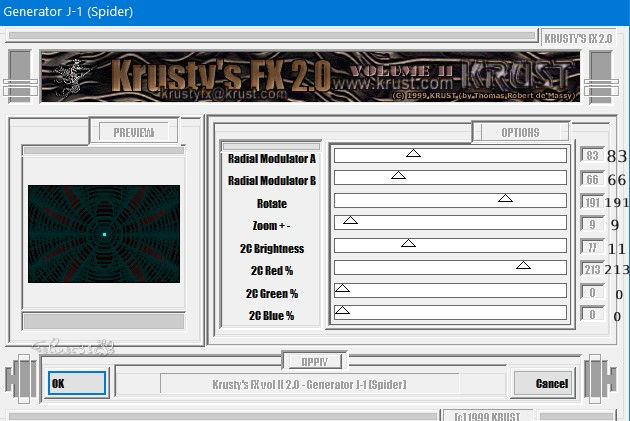Click the 2C Green value field 0
Screen dimensions: 630x421
(x=592, y=292)
